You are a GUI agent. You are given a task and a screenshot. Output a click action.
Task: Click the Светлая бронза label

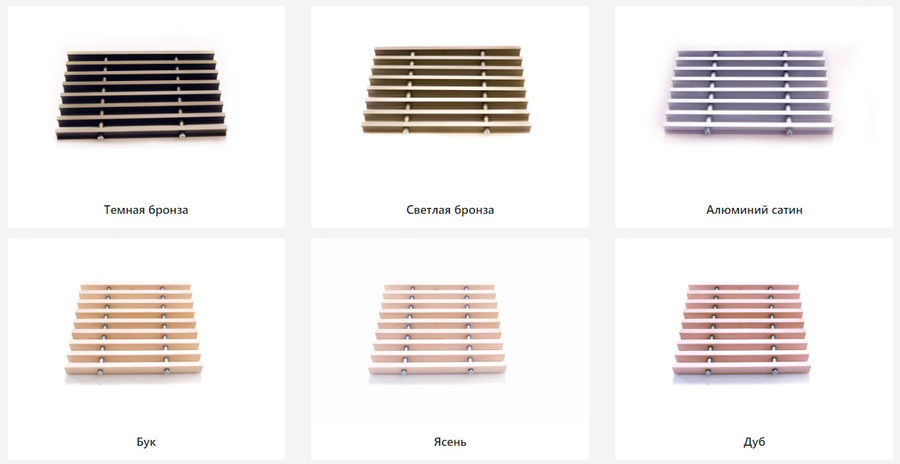point(450,210)
